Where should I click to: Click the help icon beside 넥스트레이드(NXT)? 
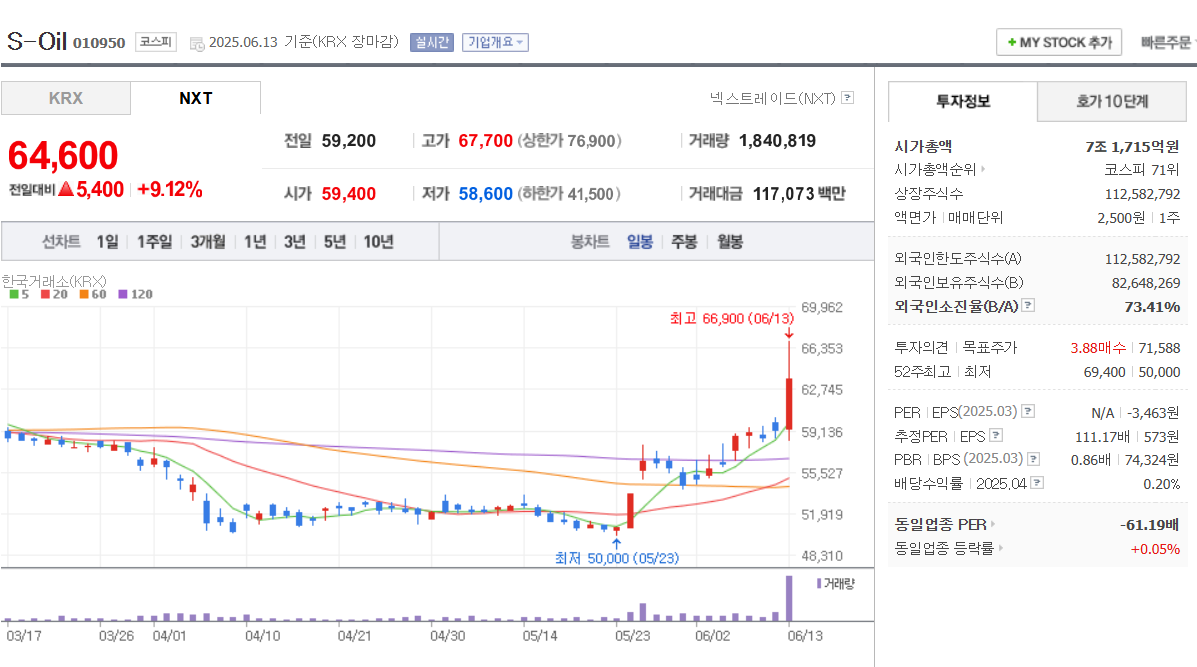(847, 98)
